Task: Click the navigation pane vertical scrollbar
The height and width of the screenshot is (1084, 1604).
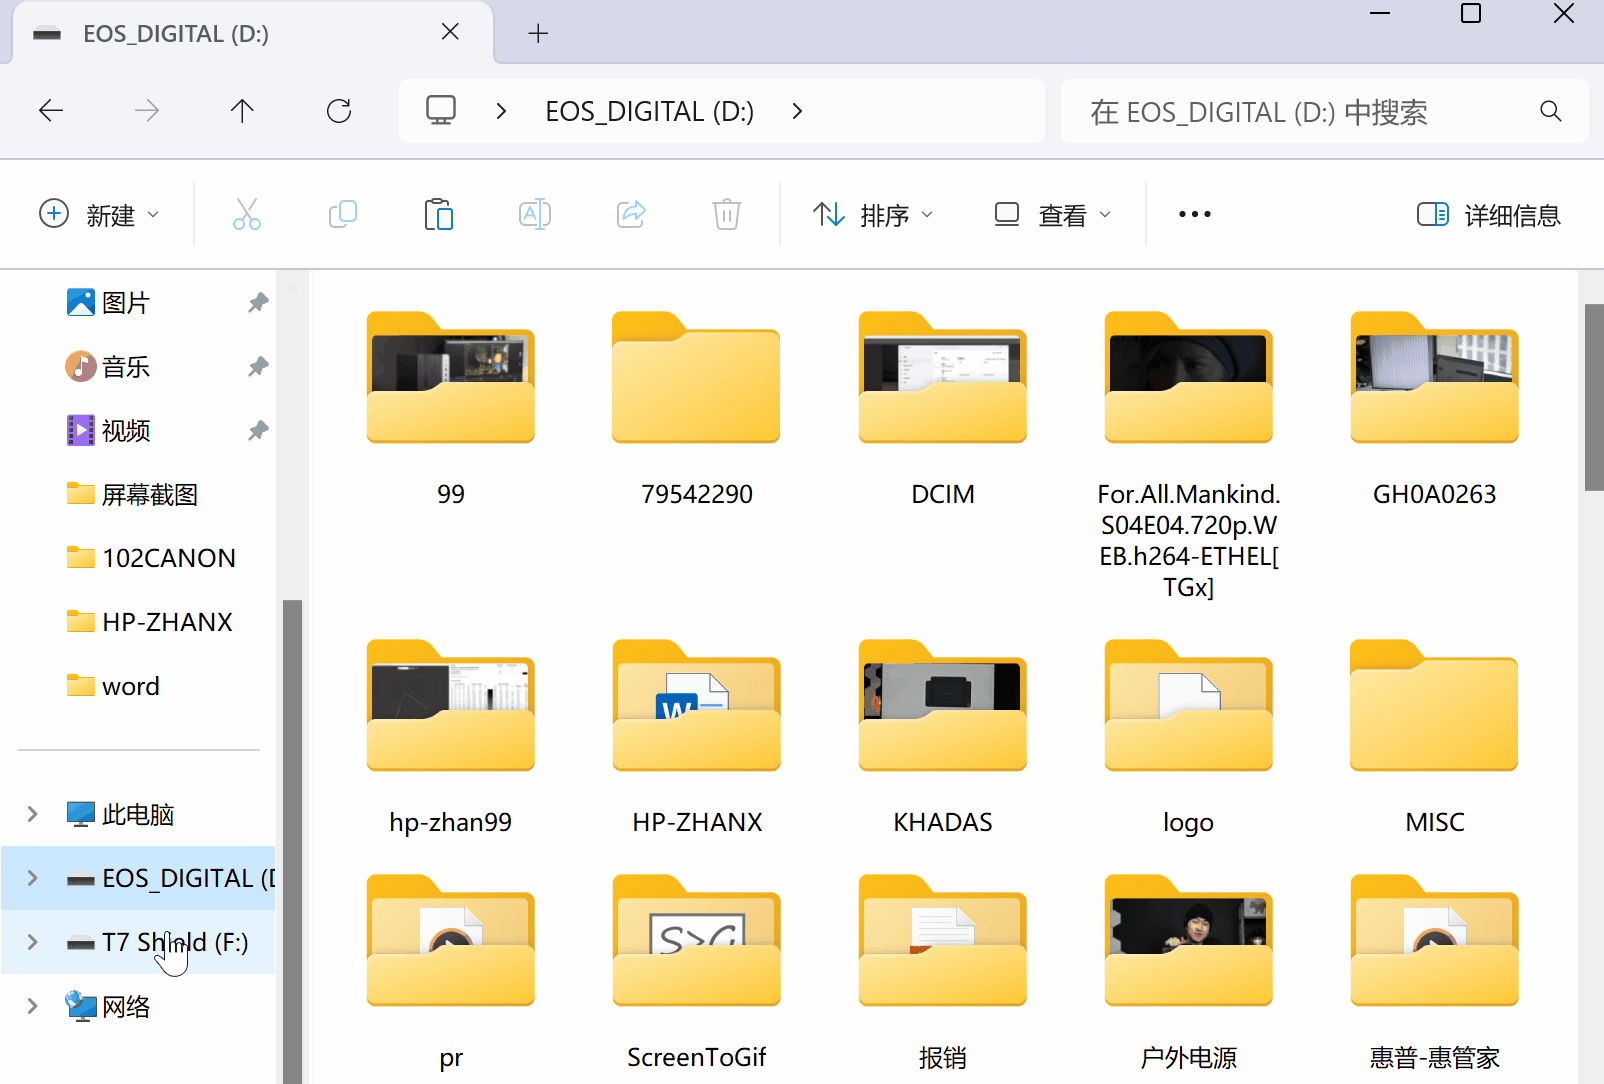Action: tap(292, 840)
